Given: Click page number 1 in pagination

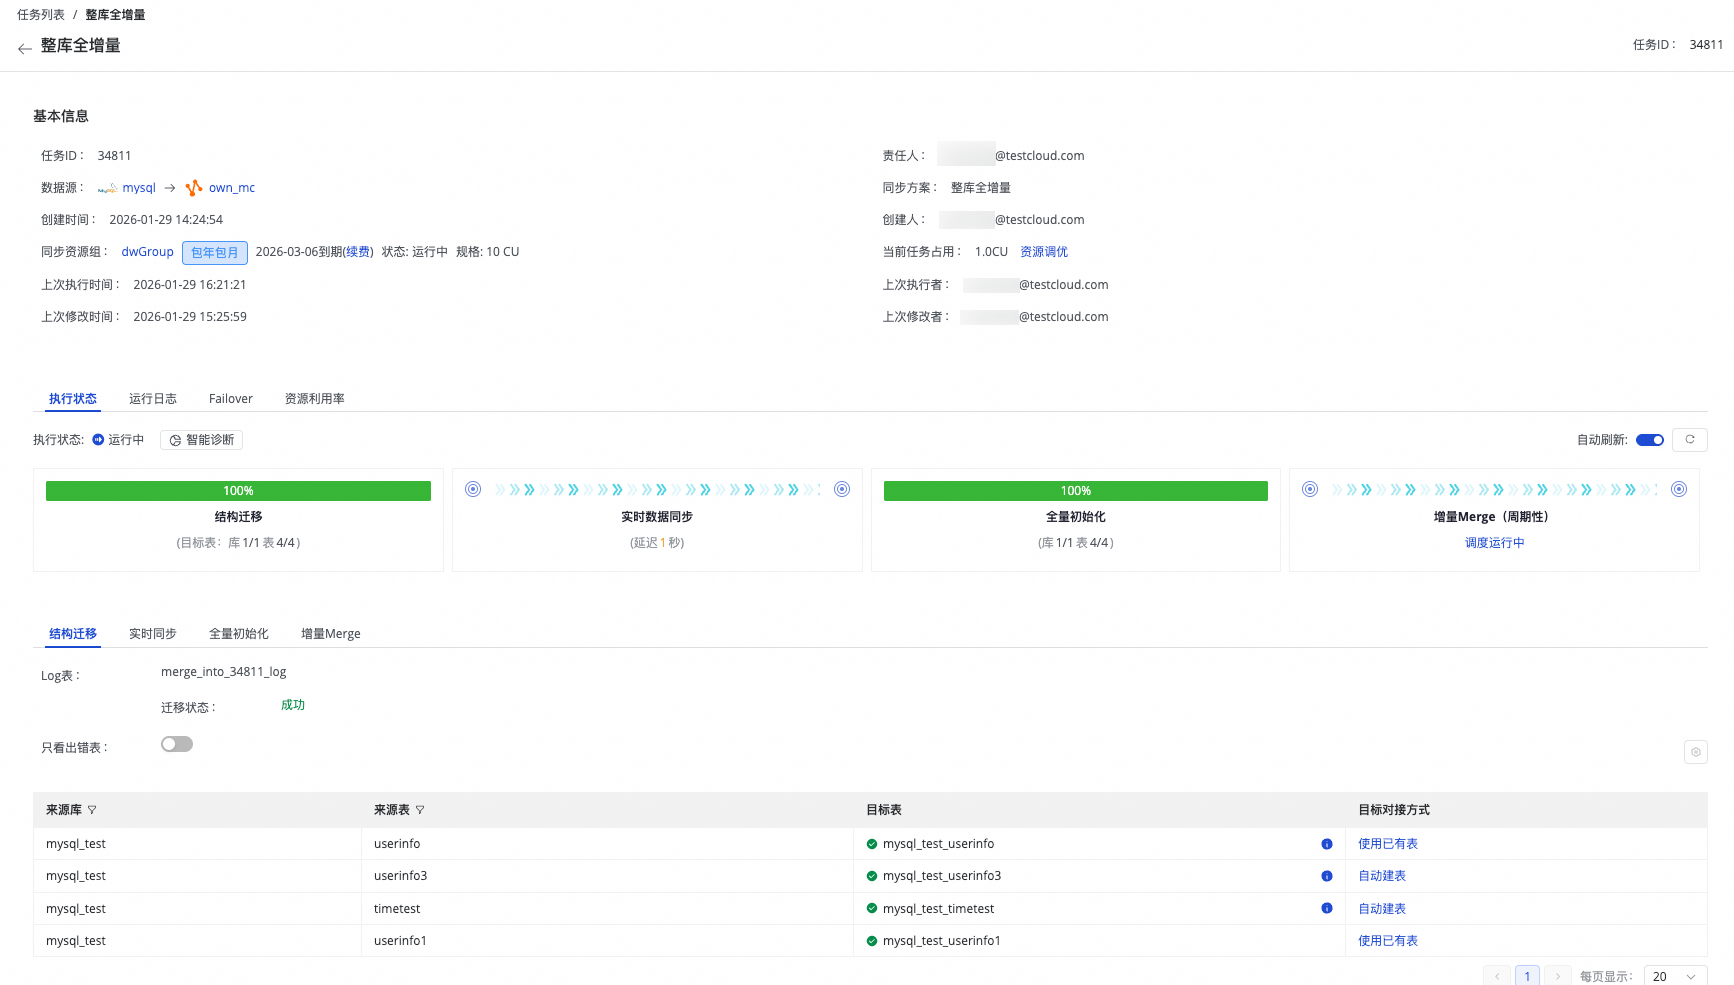Looking at the screenshot, I should tap(1527, 976).
